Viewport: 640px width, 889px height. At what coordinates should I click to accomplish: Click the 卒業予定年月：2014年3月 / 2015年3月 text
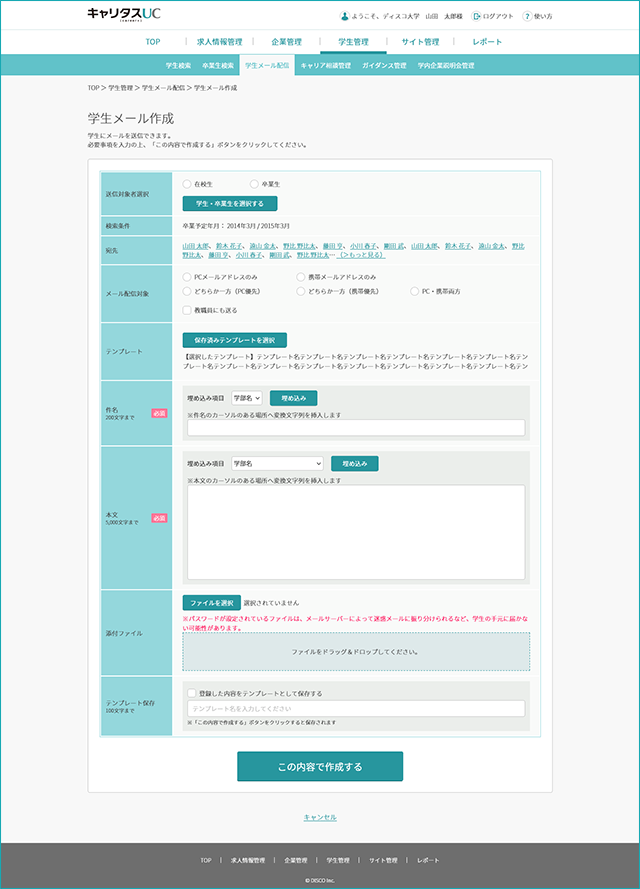pyautogui.click(x=236, y=226)
